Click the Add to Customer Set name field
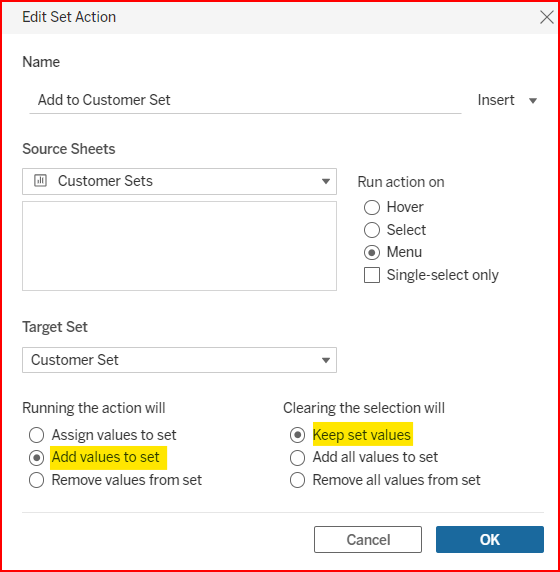 [x=245, y=100]
